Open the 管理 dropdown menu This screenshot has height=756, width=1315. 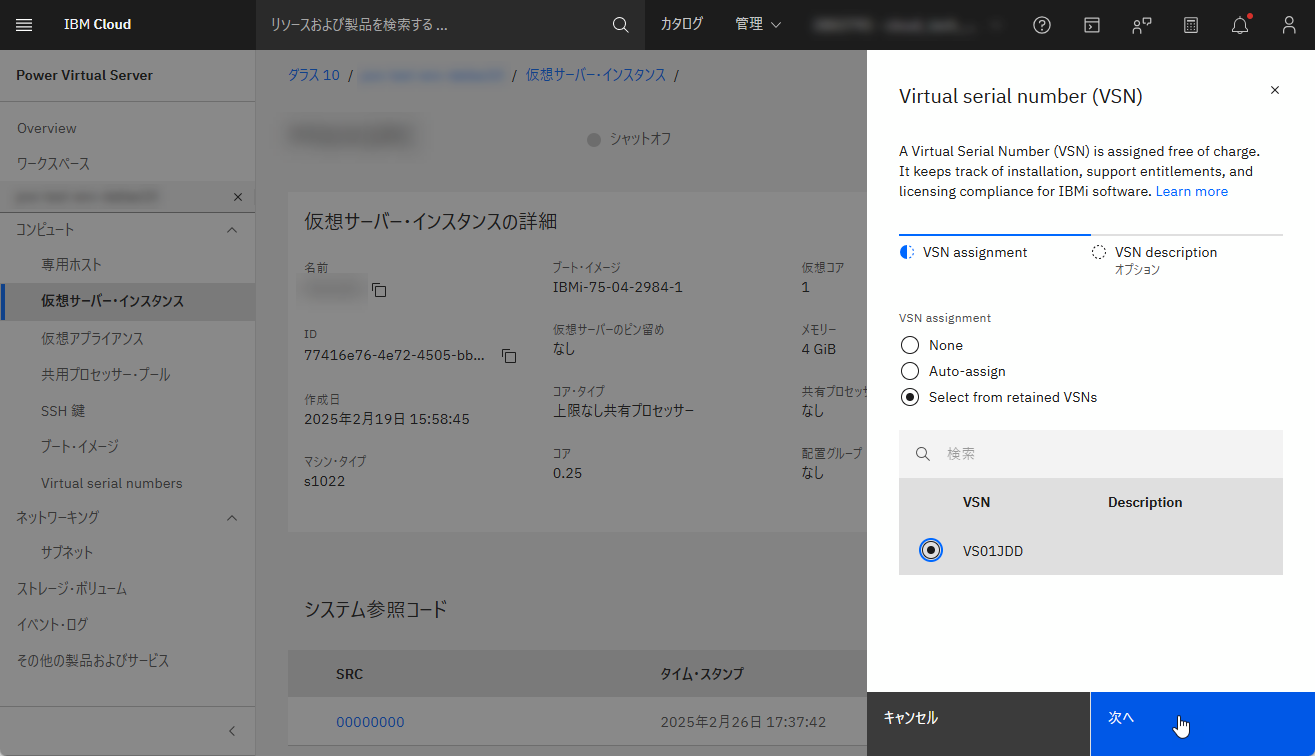758,25
